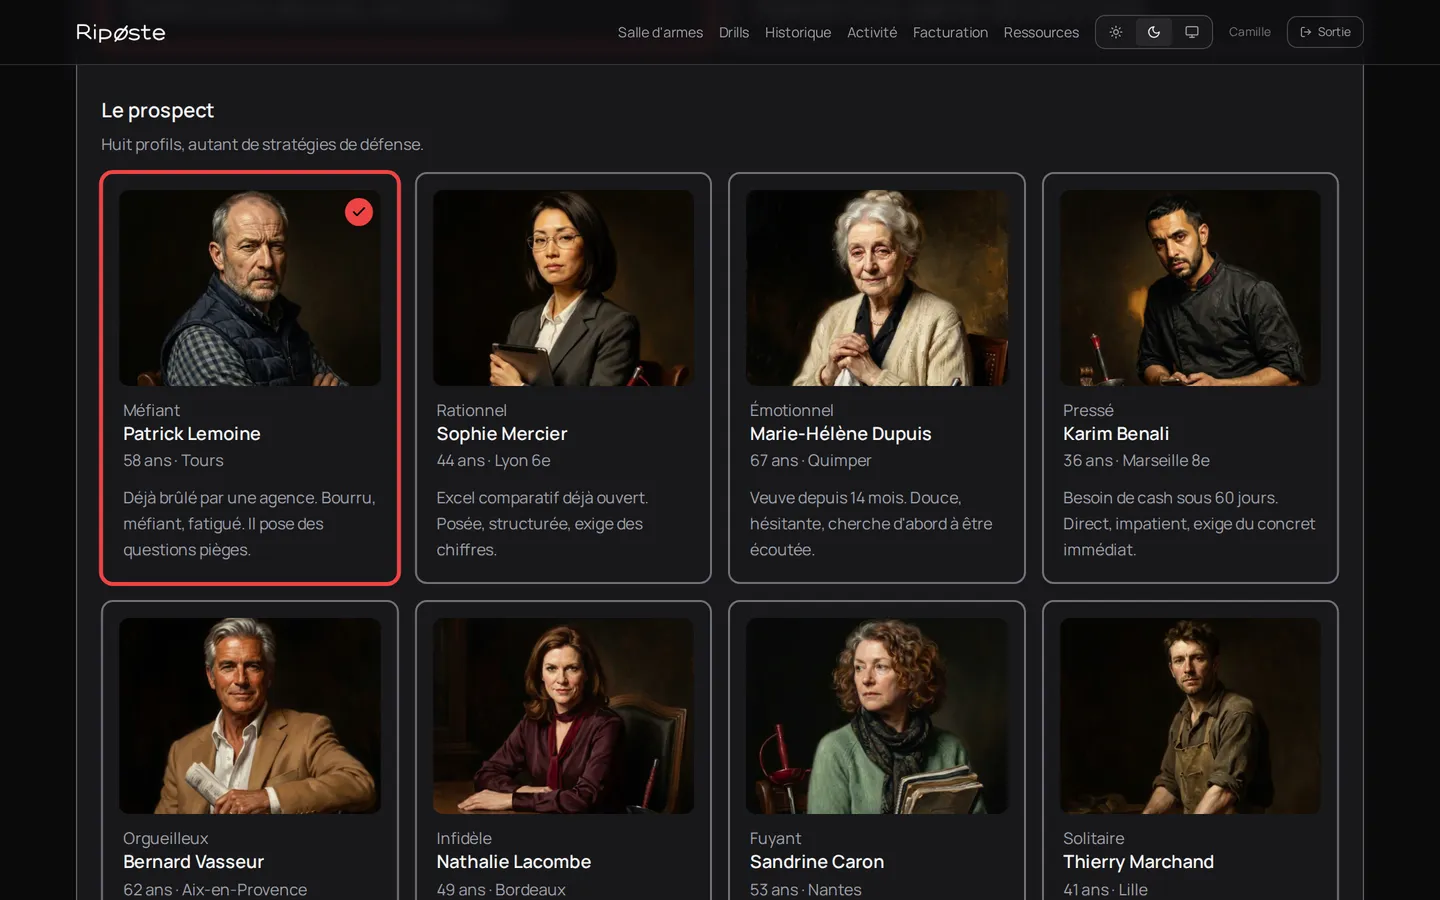Click the name Sandrine Caron
This screenshot has height=900, width=1440.
pyautogui.click(x=817, y=862)
